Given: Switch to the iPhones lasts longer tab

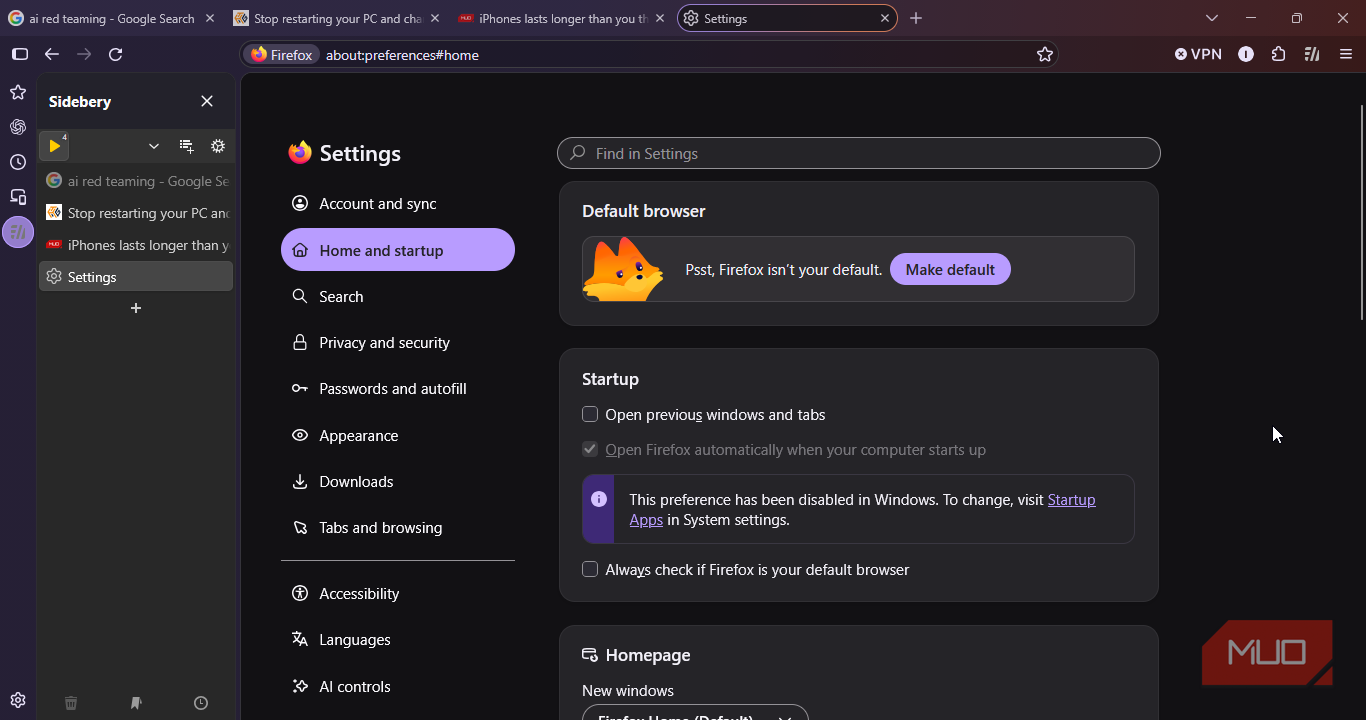Looking at the screenshot, I should (562, 18).
